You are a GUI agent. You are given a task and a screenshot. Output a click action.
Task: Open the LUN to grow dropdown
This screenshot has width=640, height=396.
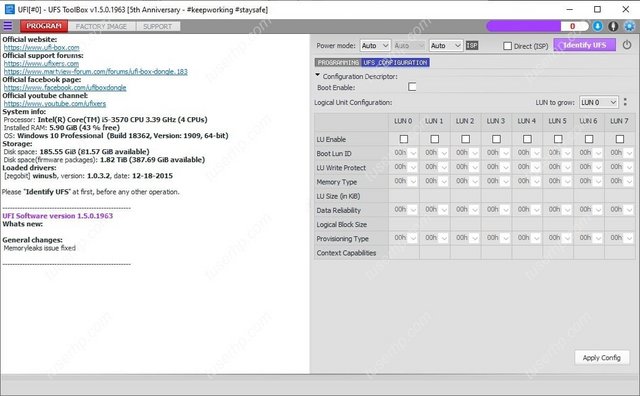599,102
